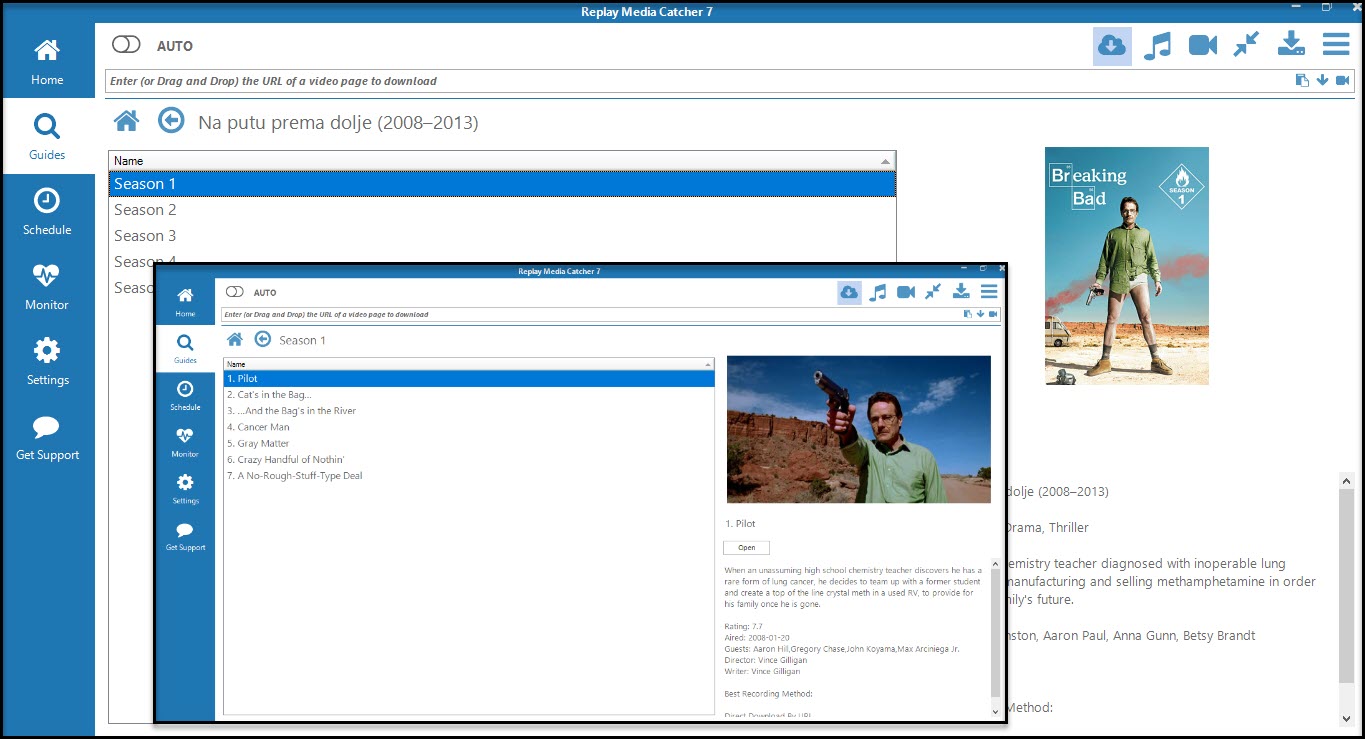The height and width of the screenshot is (739, 1365).
Task: Click the video camera icon in back window toolbar
Action: tap(1202, 45)
